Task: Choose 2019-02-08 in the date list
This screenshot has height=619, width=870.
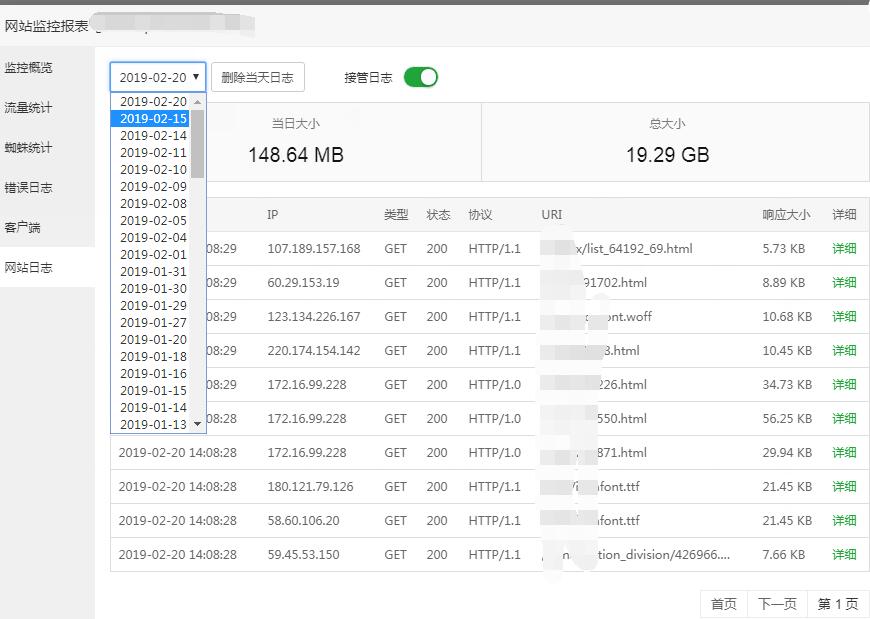Action: pyautogui.click(x=150, y=204)
